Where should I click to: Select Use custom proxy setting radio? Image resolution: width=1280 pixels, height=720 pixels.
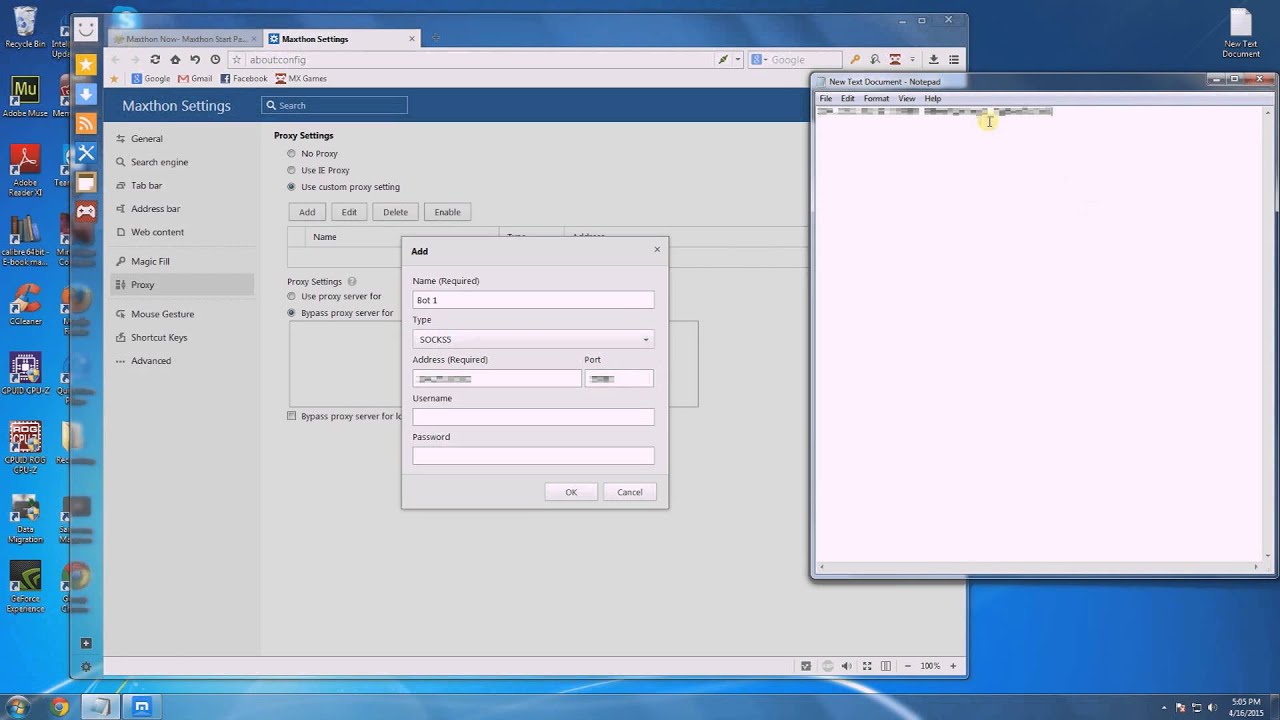(x=292, y=187)
